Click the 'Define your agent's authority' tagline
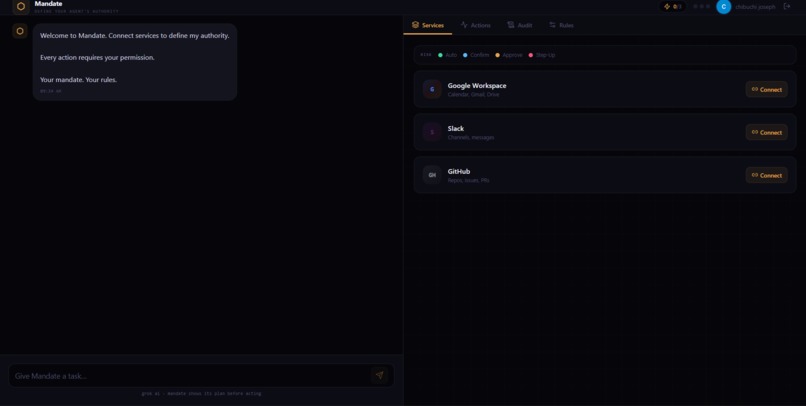Viewport: 806px width, 406px height. 76,11
